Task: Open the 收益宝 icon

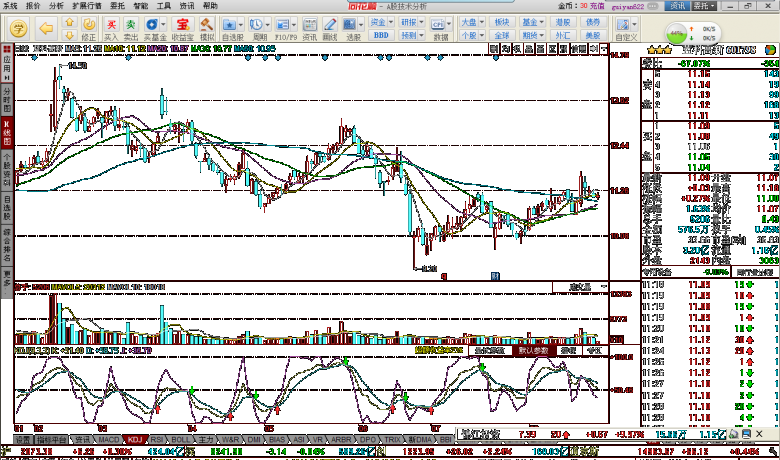Action: 182,28
